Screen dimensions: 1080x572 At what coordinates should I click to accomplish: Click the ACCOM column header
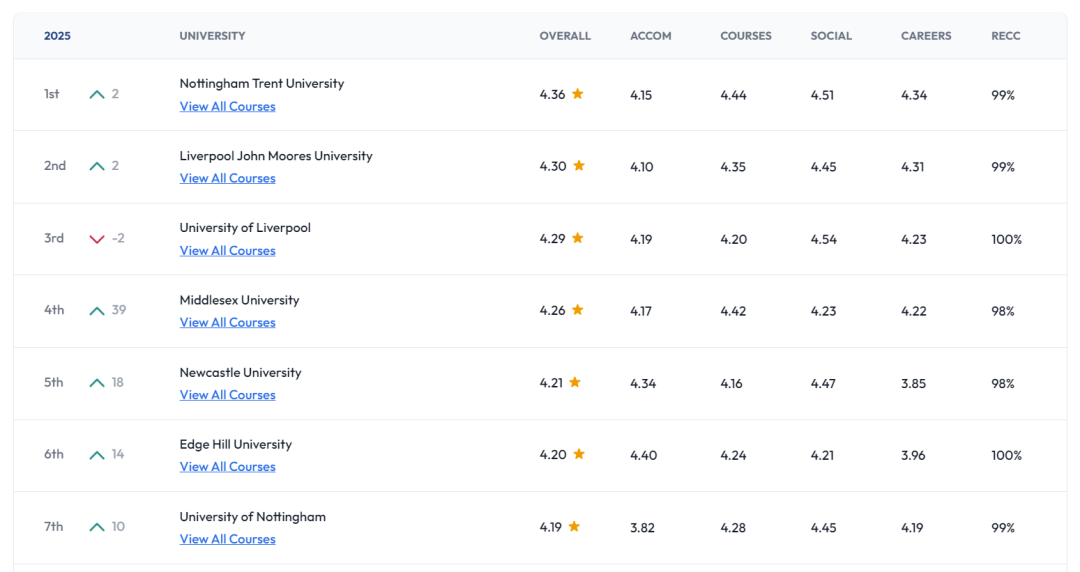(650, 36)
